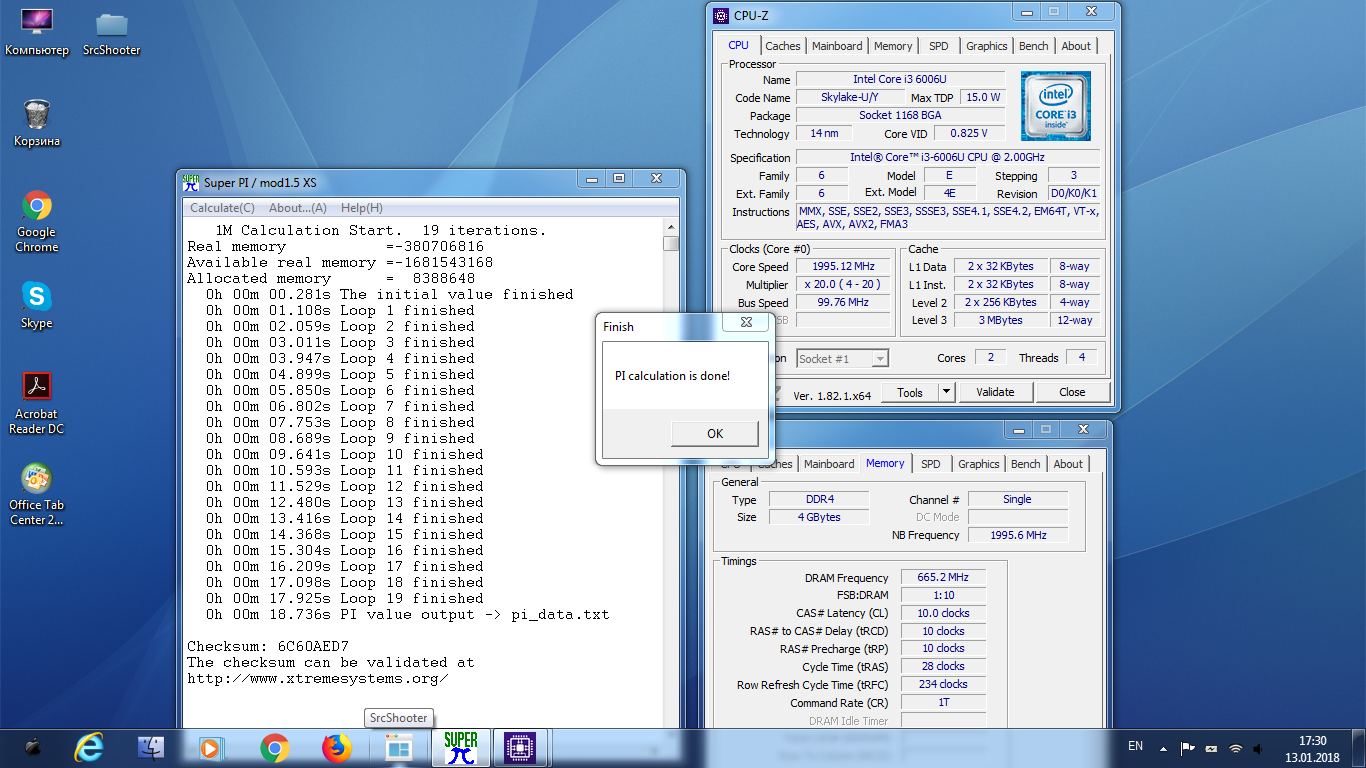Click the CPU-Z title bar icon

click(x=721, y=15)
